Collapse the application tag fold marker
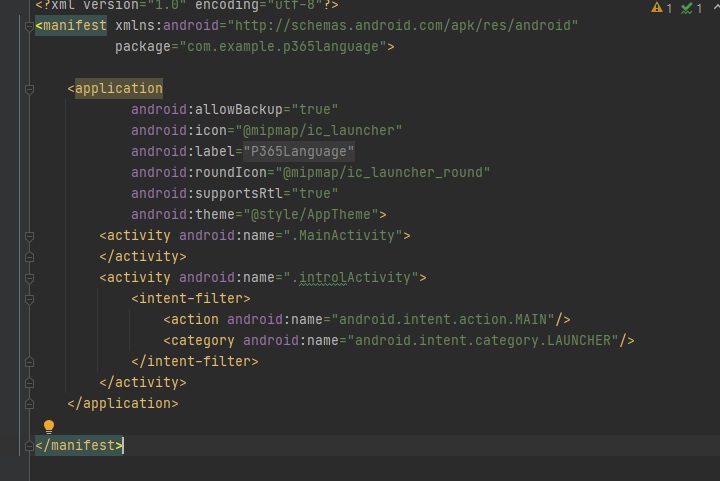This screenshot has width=720, height=481. click(29, 89)
